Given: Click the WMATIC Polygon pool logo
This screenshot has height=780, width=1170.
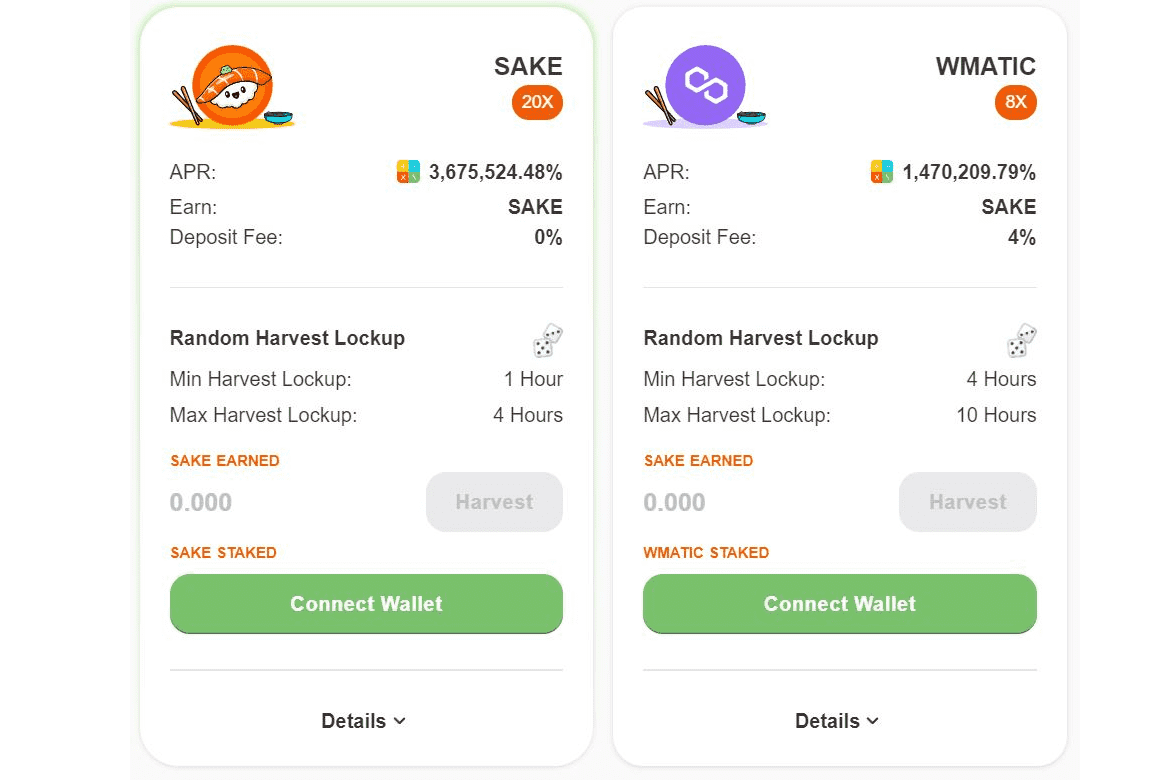Looking at the screenshot, I should (704, 85).
